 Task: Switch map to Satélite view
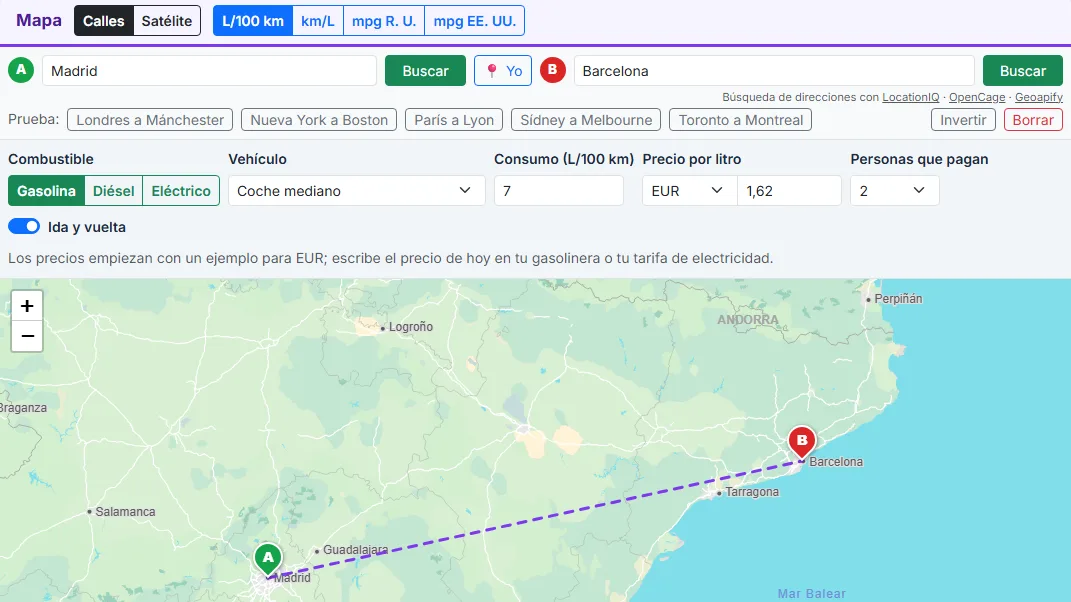tap(167, 20)
